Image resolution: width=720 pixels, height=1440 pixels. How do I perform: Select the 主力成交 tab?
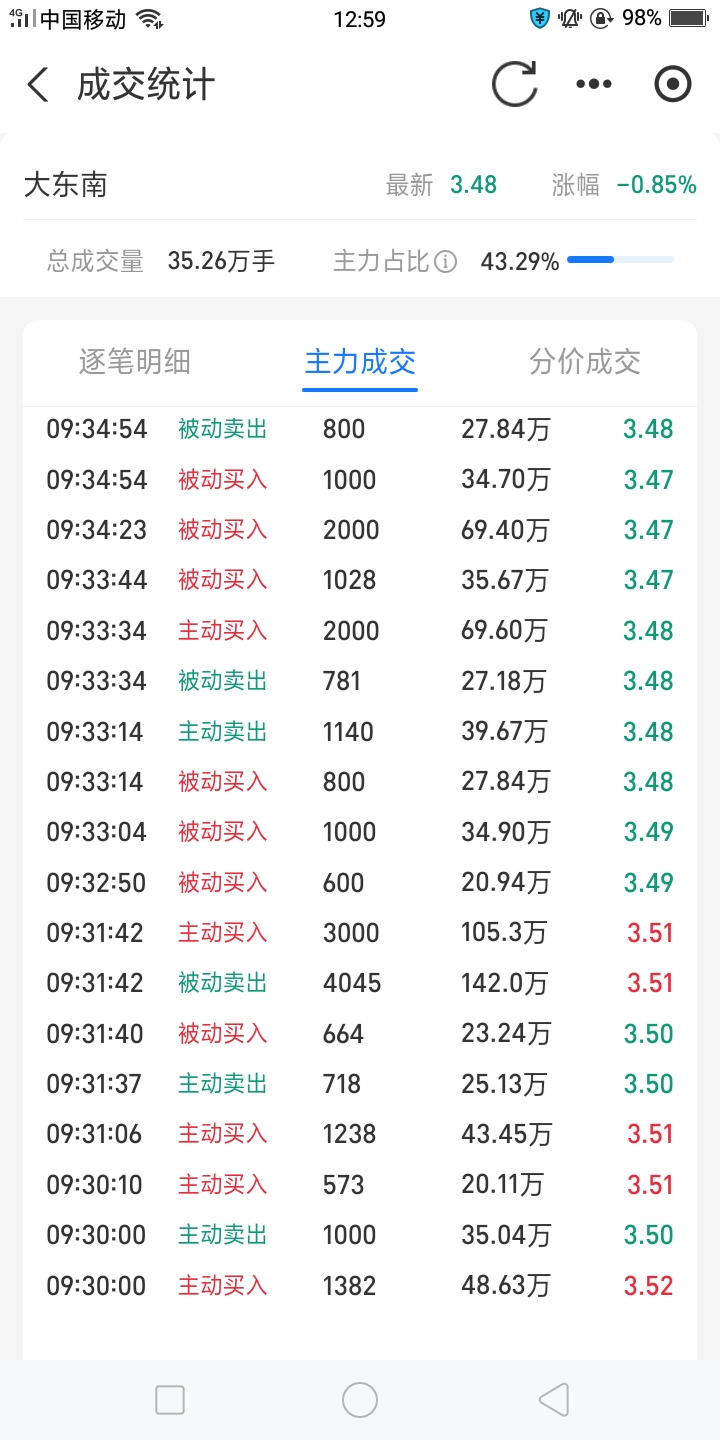point(360,362)
